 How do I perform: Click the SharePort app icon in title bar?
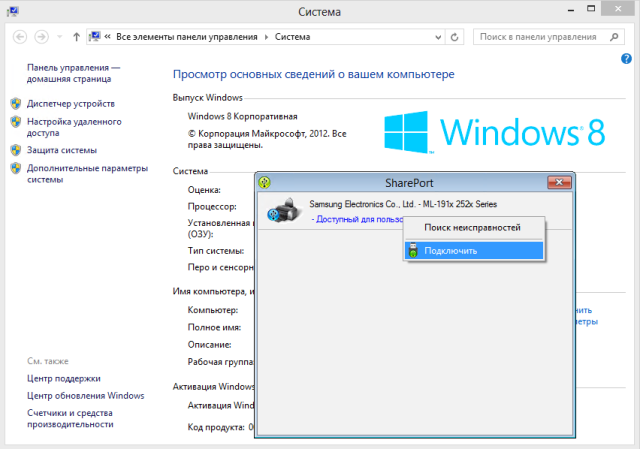[264, 183]
